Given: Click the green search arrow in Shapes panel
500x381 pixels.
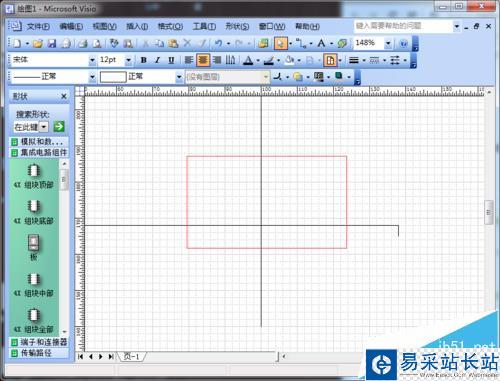Looking at the screenshot, I should 59,127.
